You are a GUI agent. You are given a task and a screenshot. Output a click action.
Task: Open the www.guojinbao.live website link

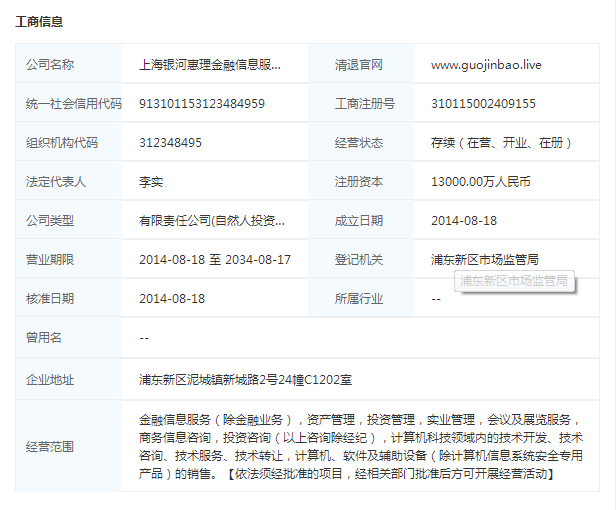click(486, 64)
